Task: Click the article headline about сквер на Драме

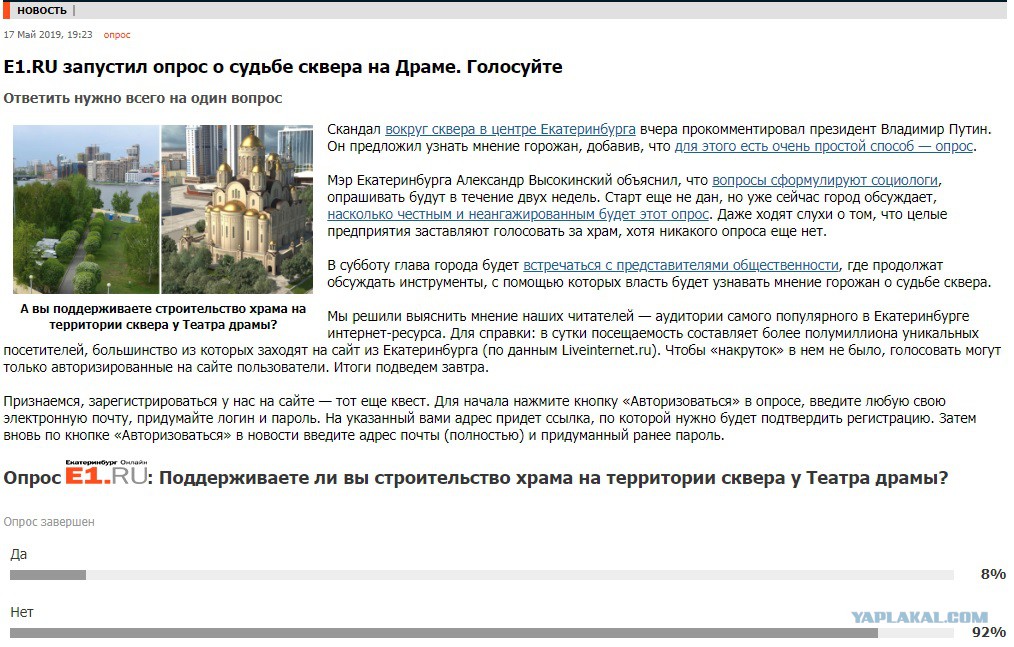Action: 283,67
